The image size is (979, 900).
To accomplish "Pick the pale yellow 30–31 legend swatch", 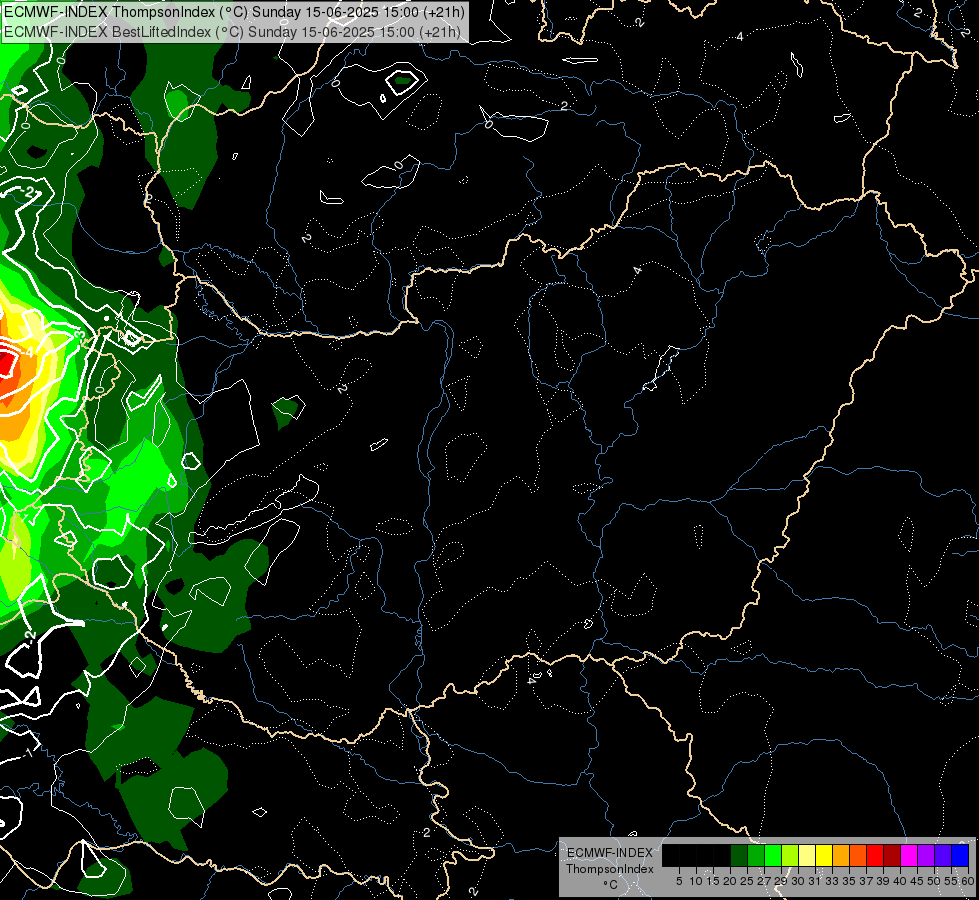I will coord(807,855).
